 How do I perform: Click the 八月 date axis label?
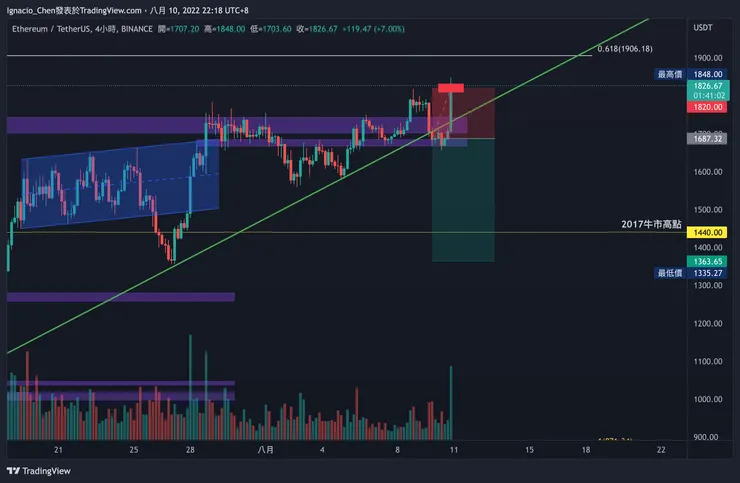pyautogui.click(x=266, y=449)
